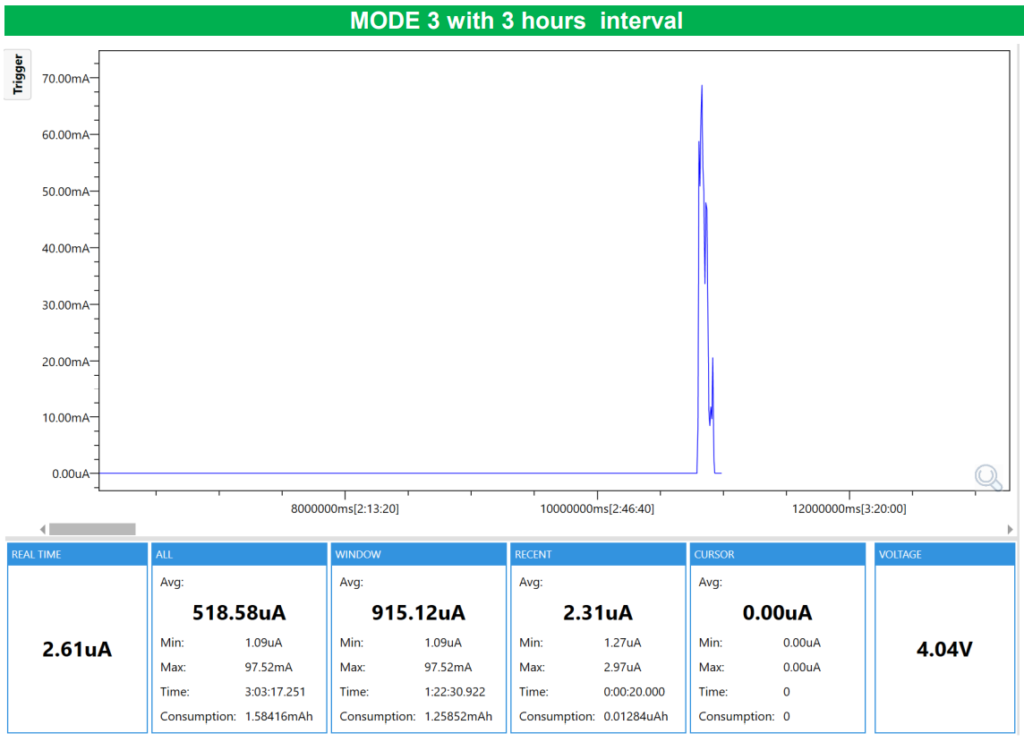The width and height of the screenshot is (1024, 742).
Task: Click the 8000000ms time axis label
Action: pyautogui.click(x=345, y=509)
